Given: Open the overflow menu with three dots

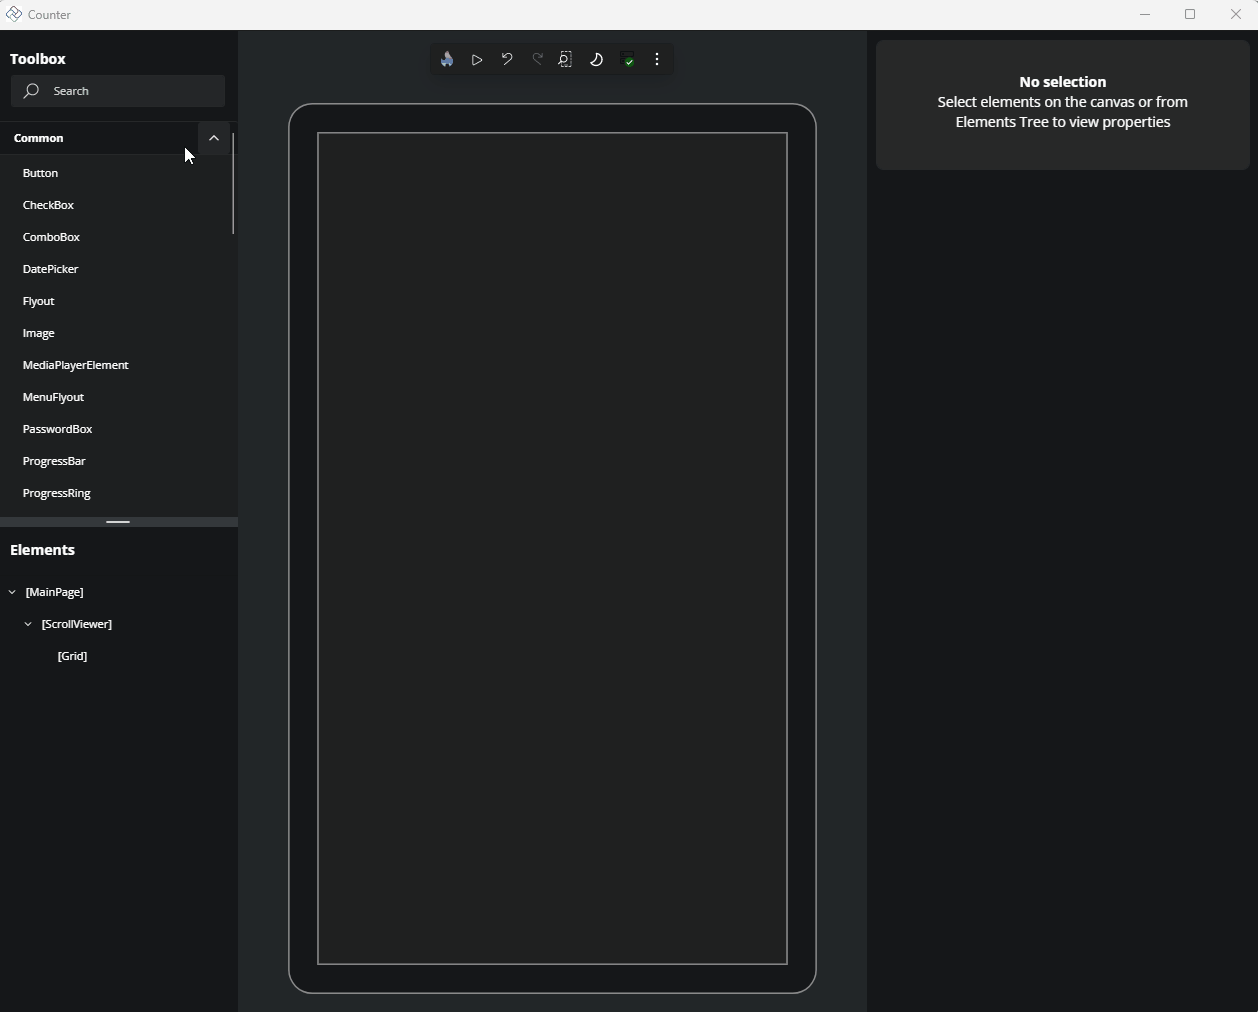Looking at the screenshot, I should 658,60.
